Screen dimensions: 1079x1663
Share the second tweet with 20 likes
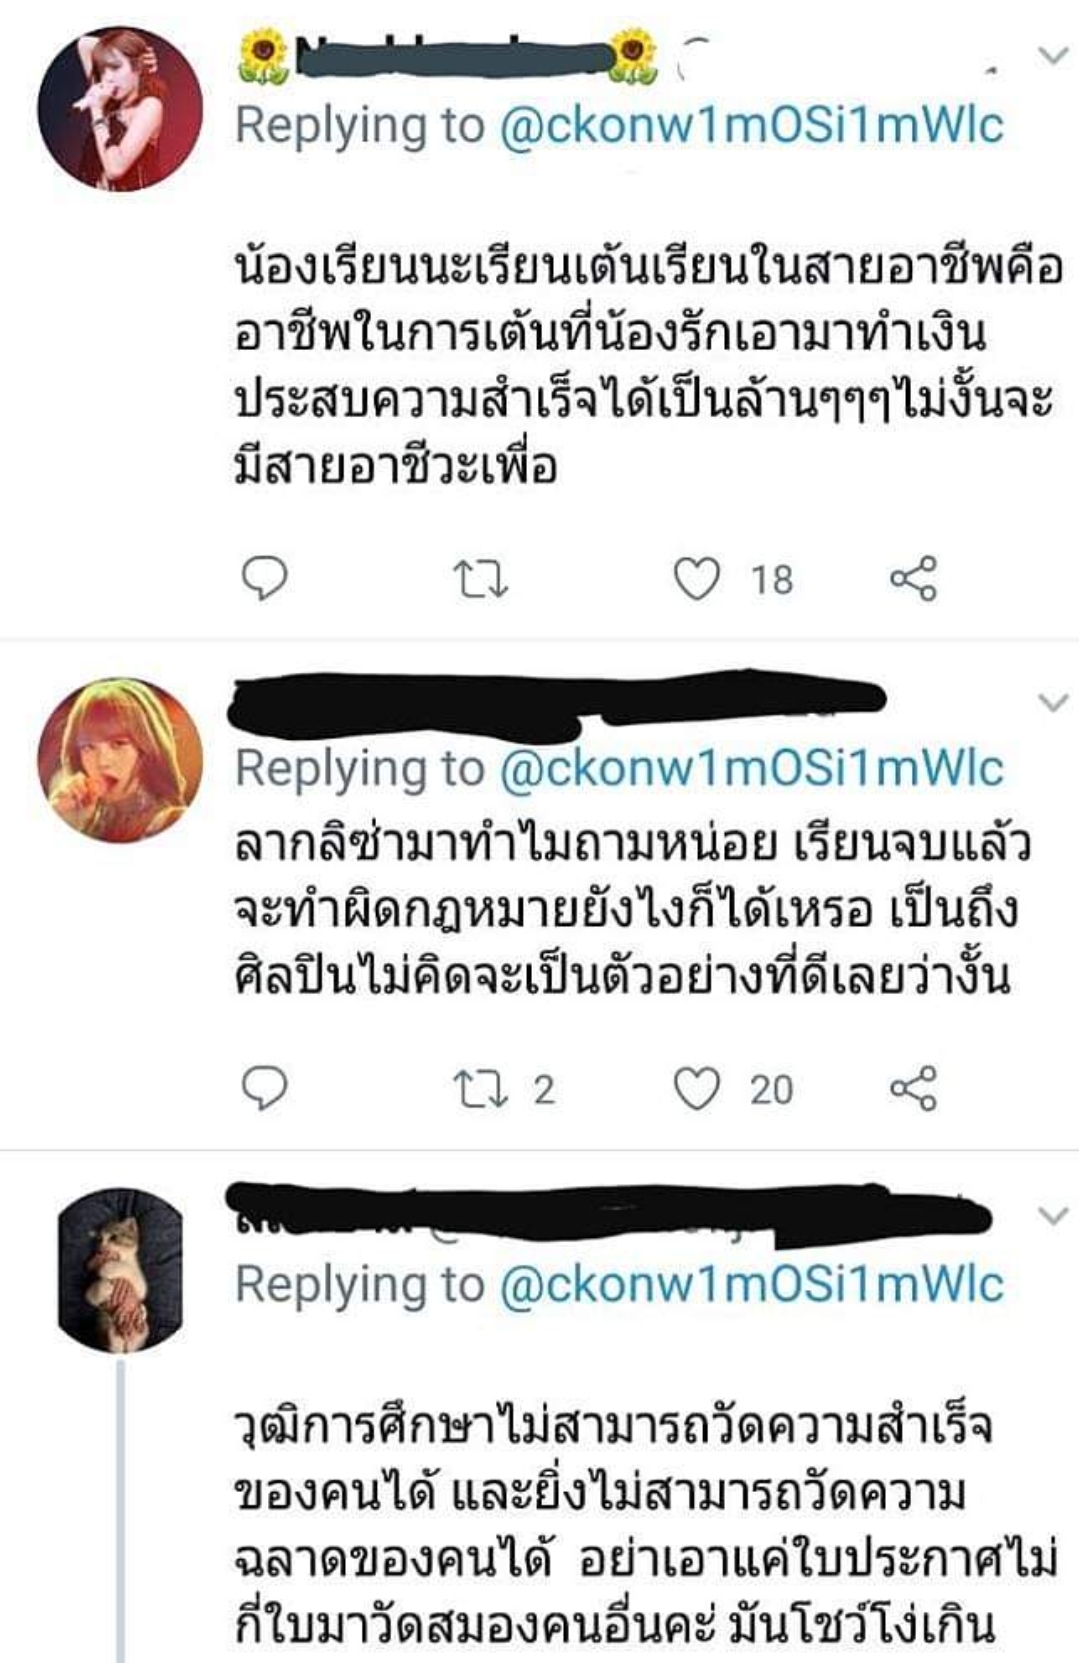tap(914, 1088)
